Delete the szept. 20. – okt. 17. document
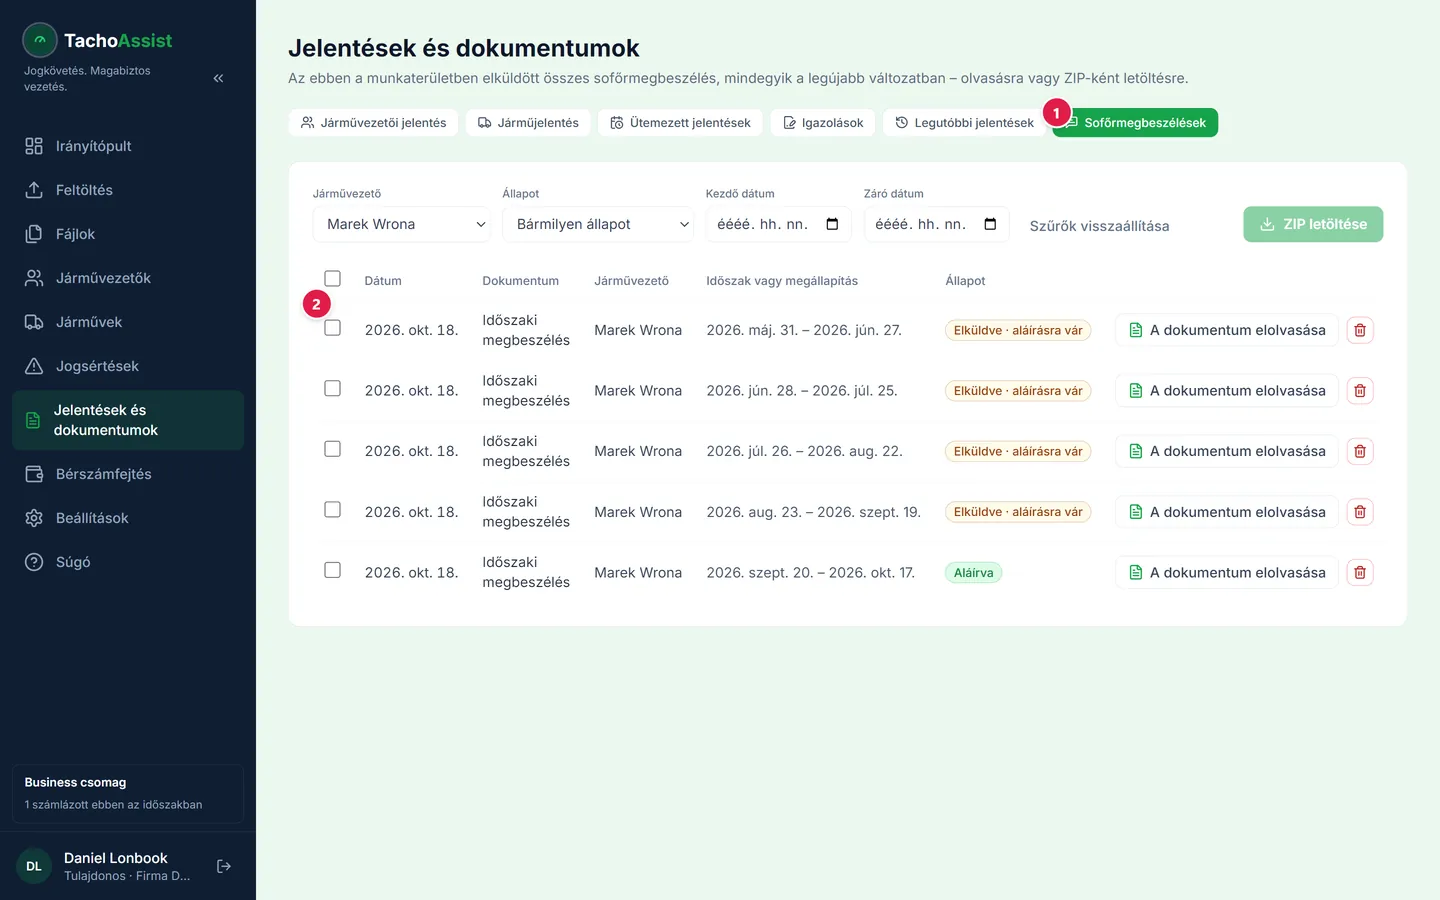Image resolution: width=1440 pixels, height=900 pixels. click(x=1360, y=572)
